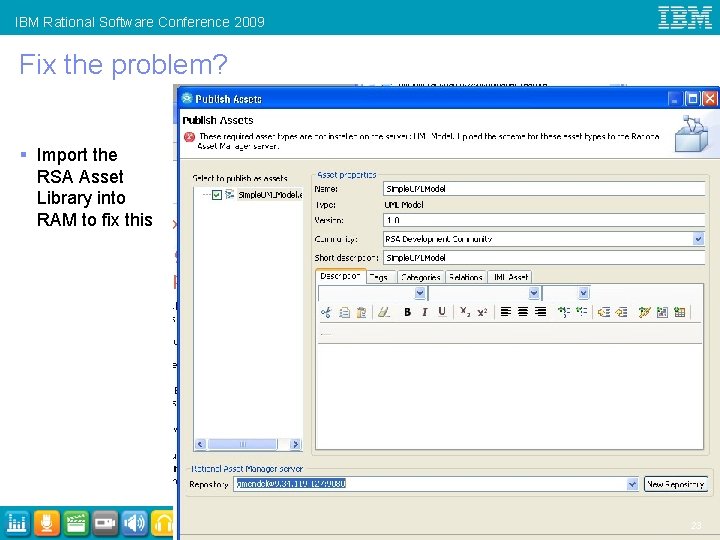Open the Repository dropdown arrow
The image size is (720, 540).
632,484
